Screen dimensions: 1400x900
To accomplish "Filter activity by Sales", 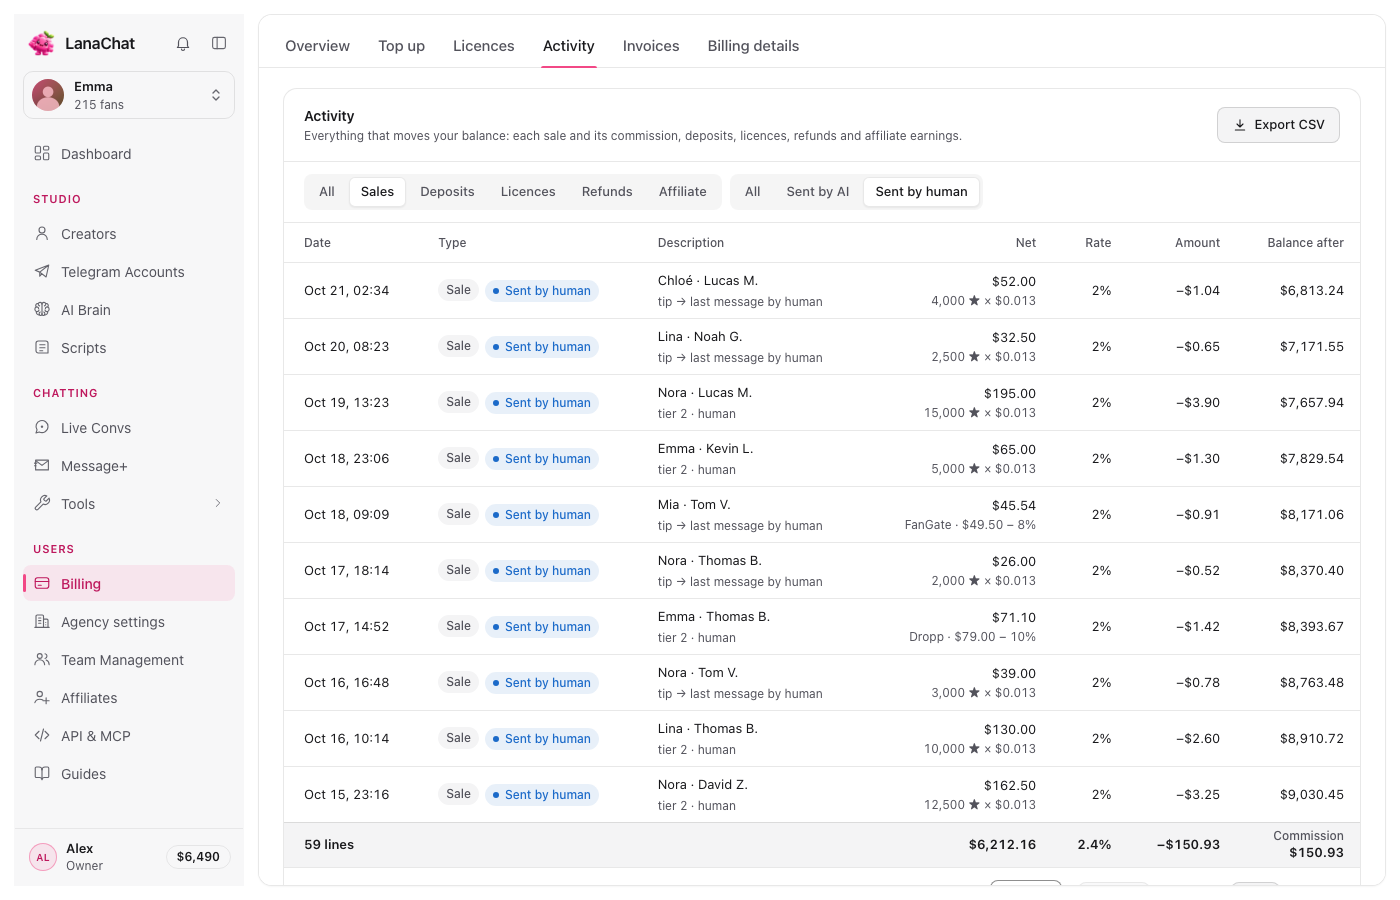I will [377, 192].
